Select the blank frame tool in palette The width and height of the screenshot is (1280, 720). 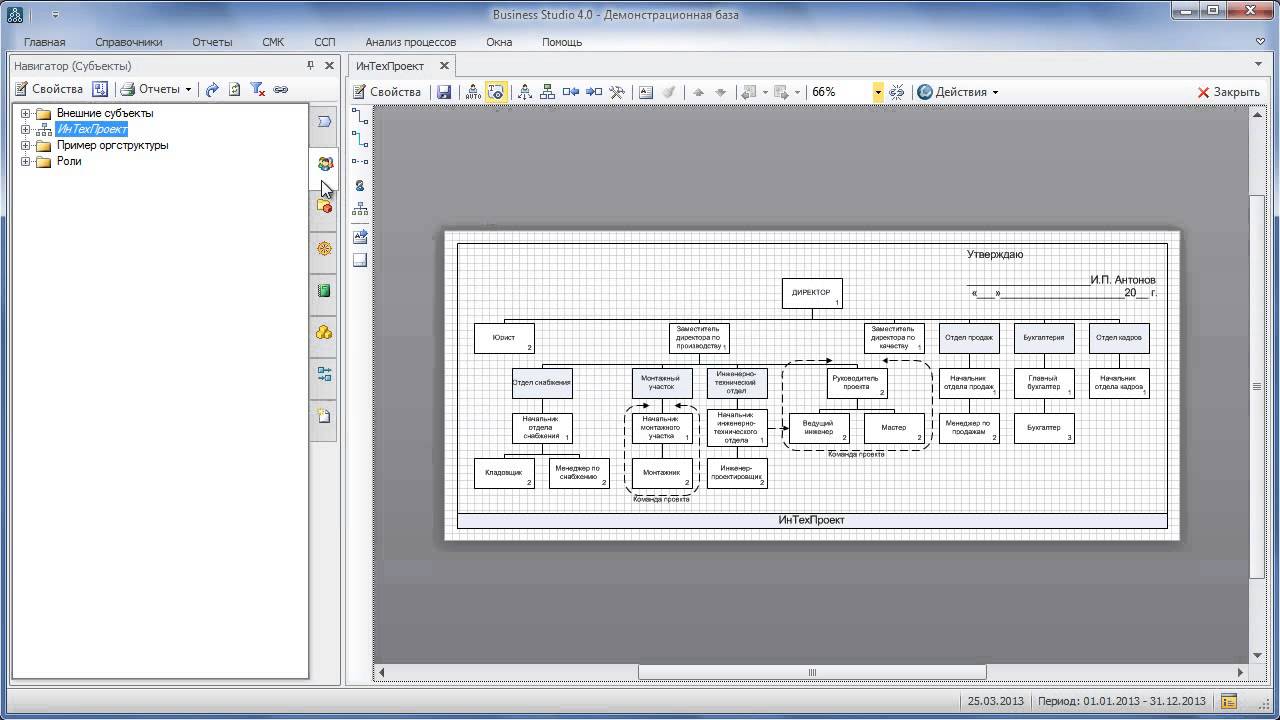point(360,260)
